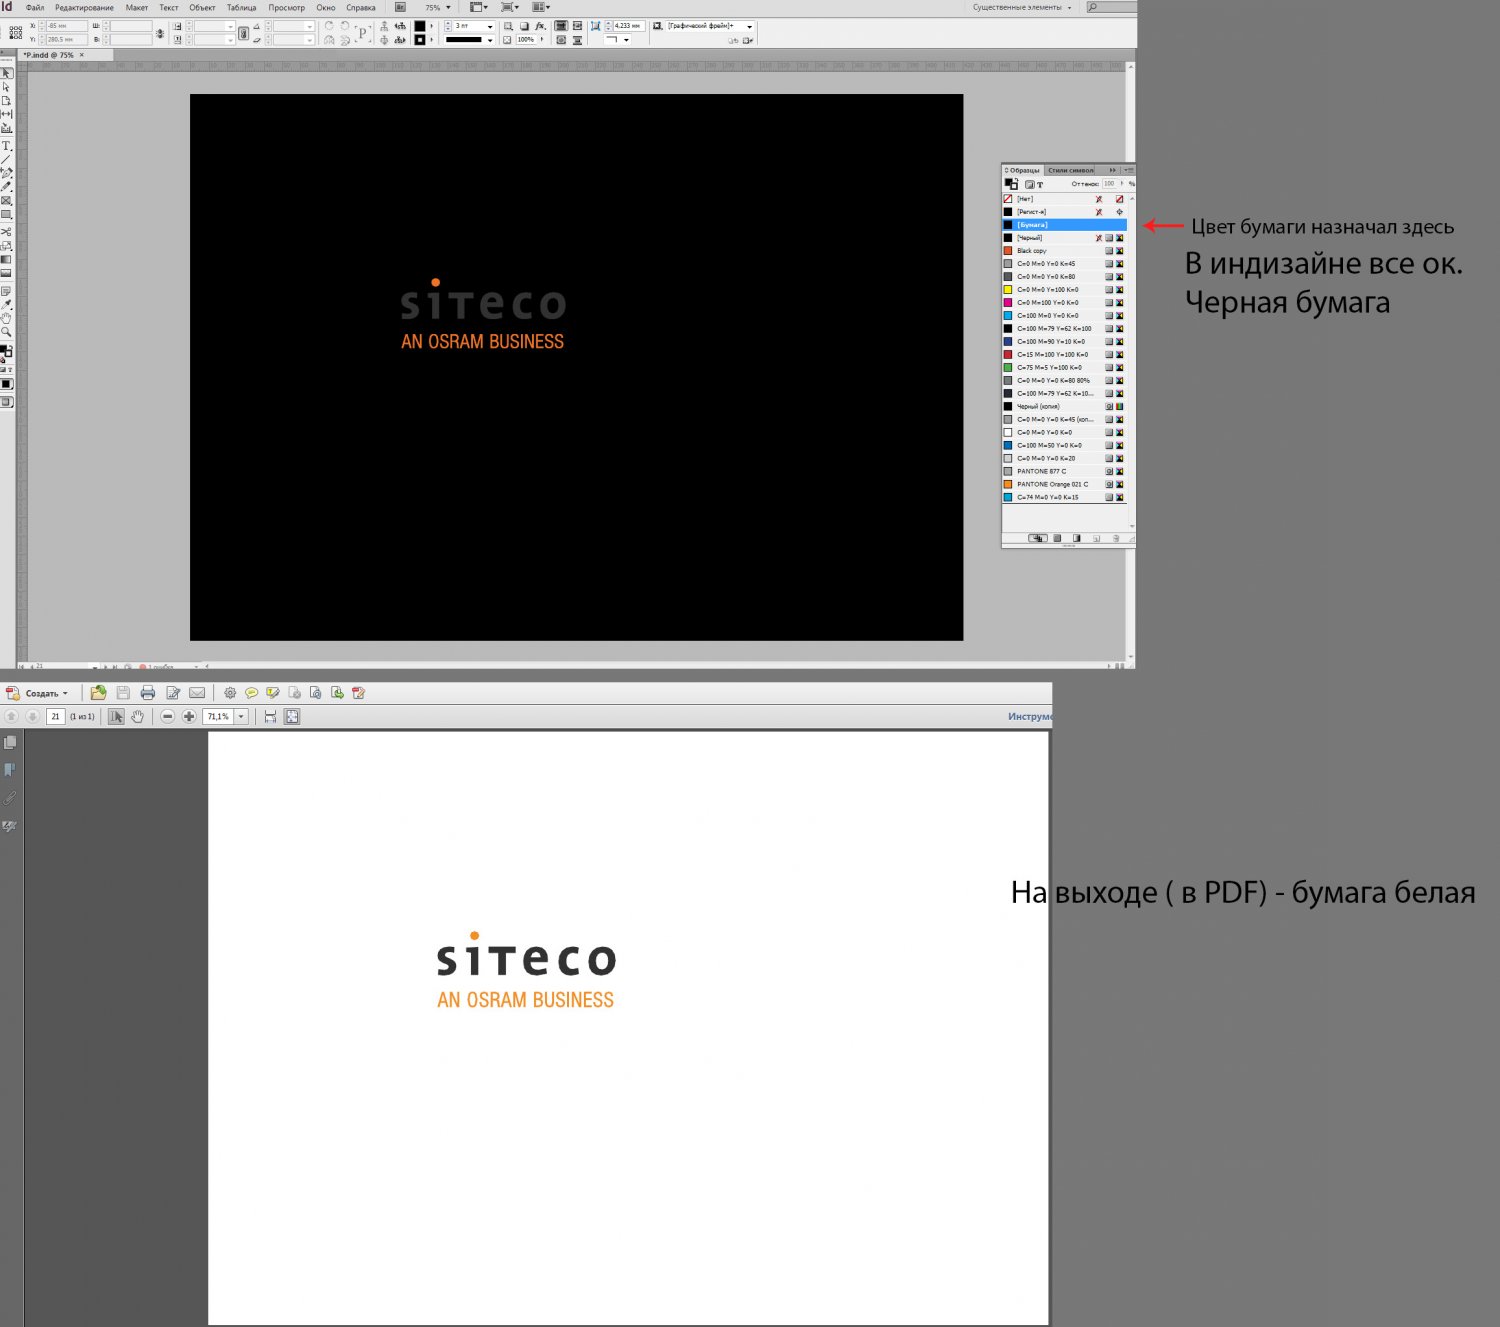This screenshot has height=1327, width=1500.
Task: Open the workspace switcher dropdown
Action: (x=1023, y=7)
